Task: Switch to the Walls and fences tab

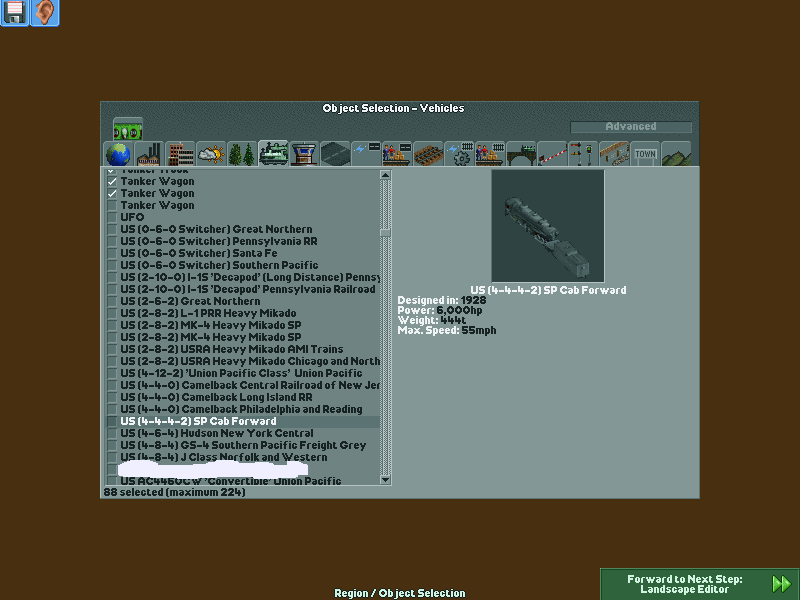Action: pos(614,154)
